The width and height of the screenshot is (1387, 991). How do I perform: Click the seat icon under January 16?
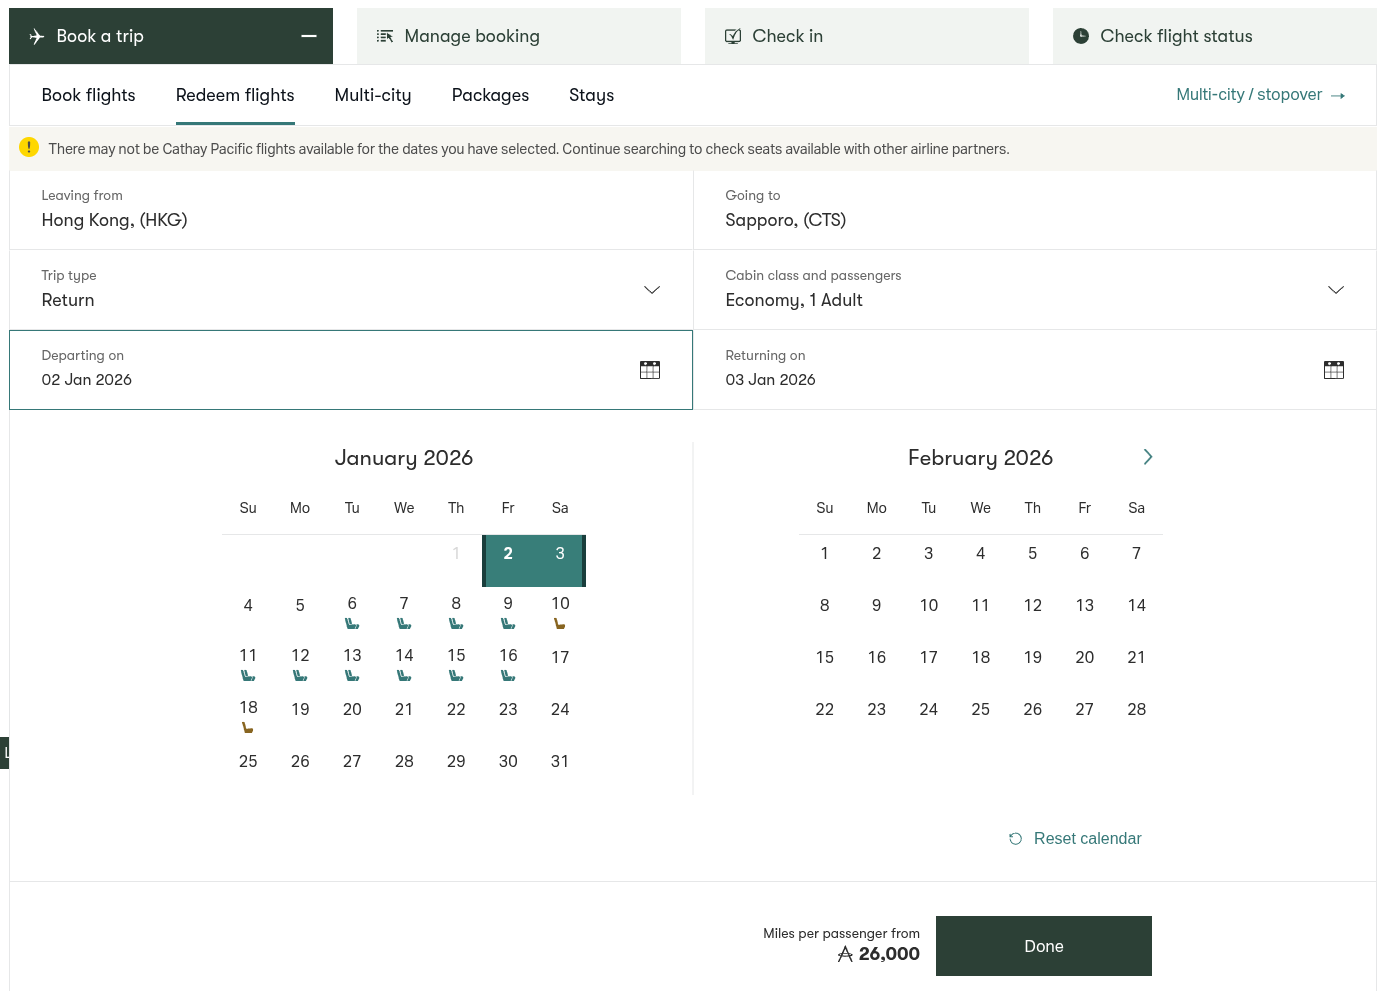click(508, 674)
